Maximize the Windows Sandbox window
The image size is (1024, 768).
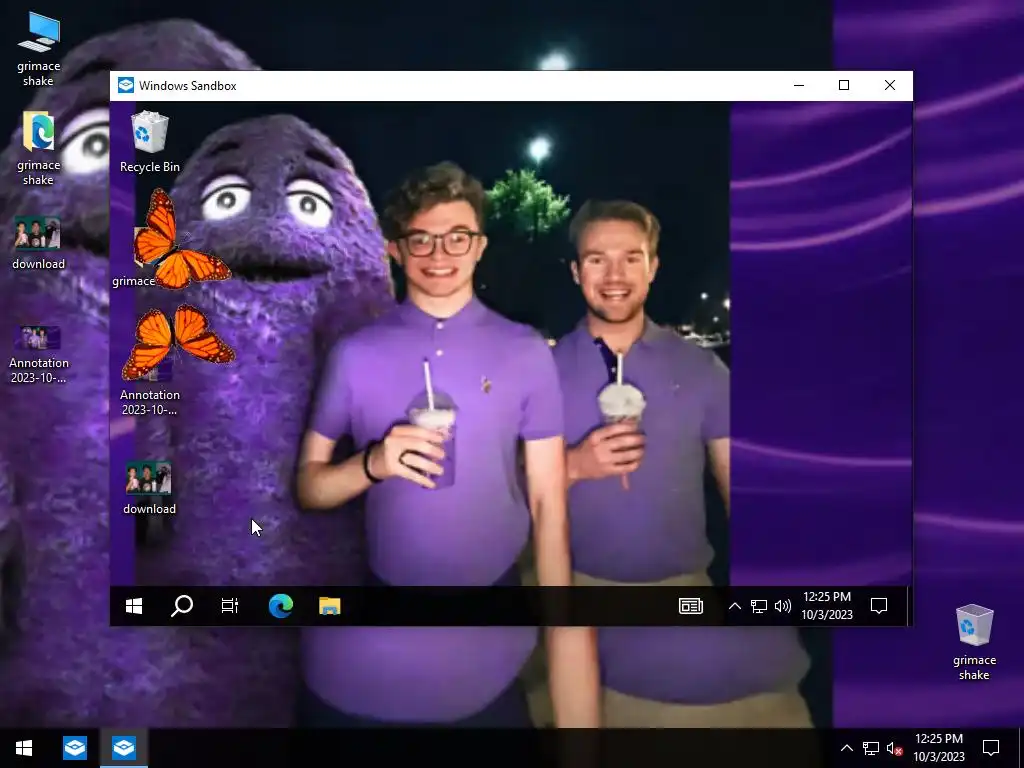844,86
